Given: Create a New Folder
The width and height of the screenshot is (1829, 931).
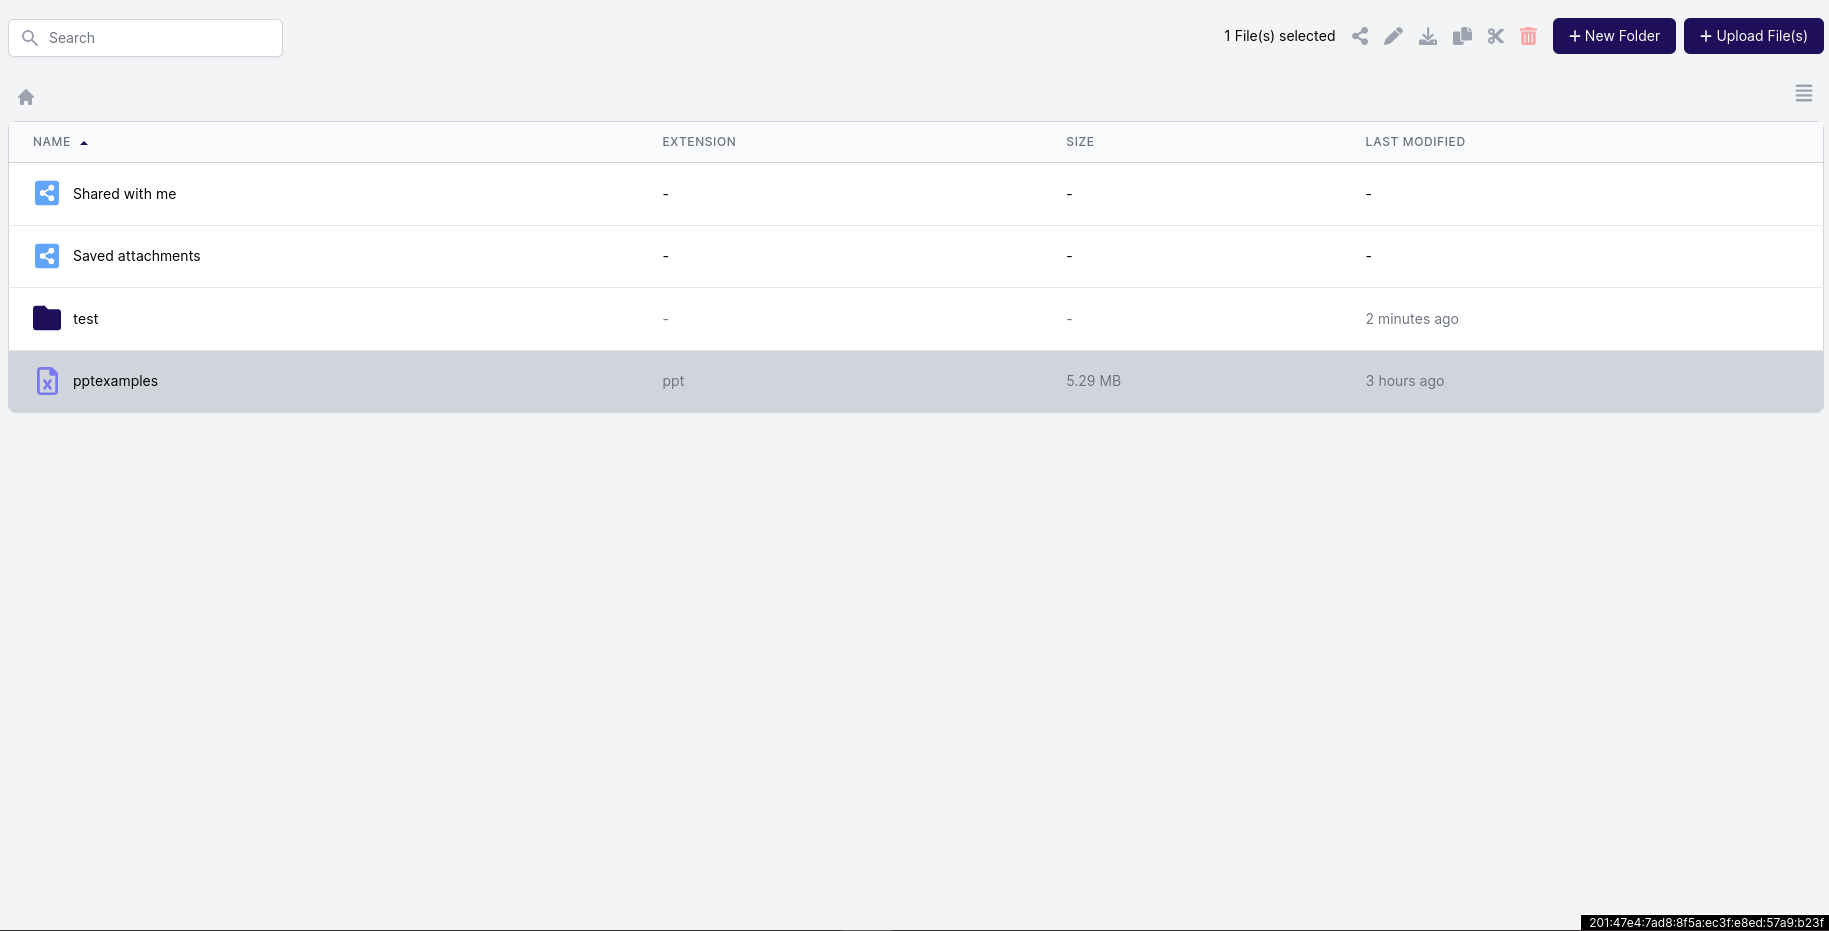Looking at the screenshot, I should pyautogui.click(x=1614, y=36).
